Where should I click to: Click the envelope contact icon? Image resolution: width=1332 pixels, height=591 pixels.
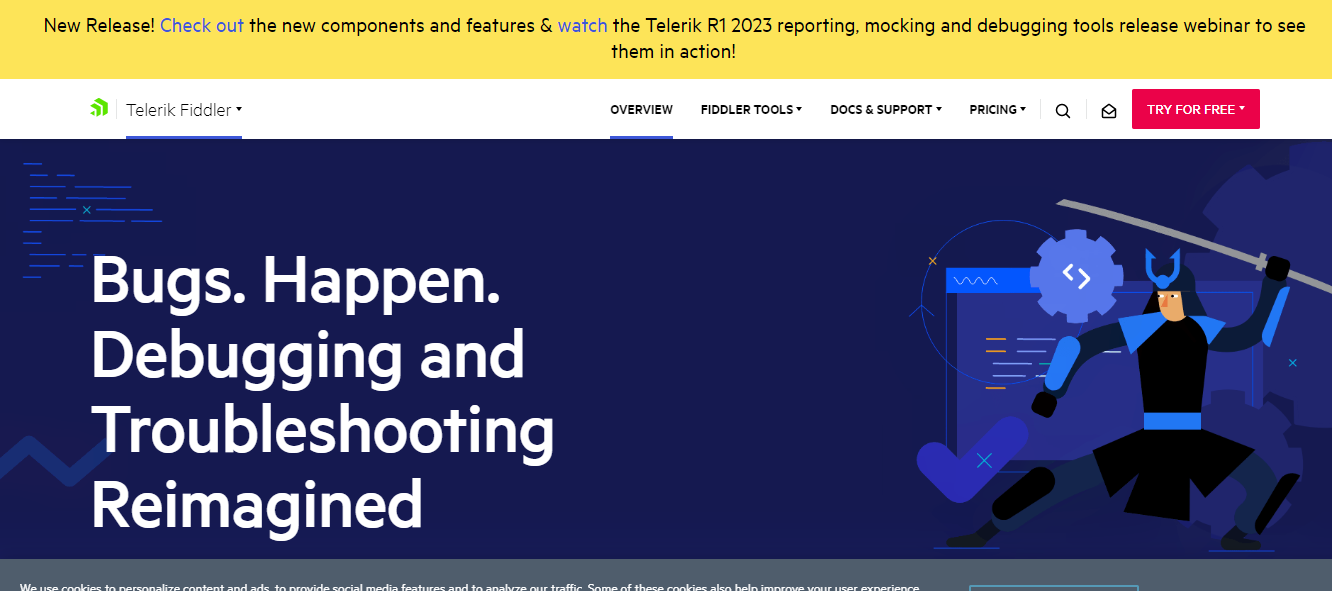pyautogui.click(x=1108, y=110)
